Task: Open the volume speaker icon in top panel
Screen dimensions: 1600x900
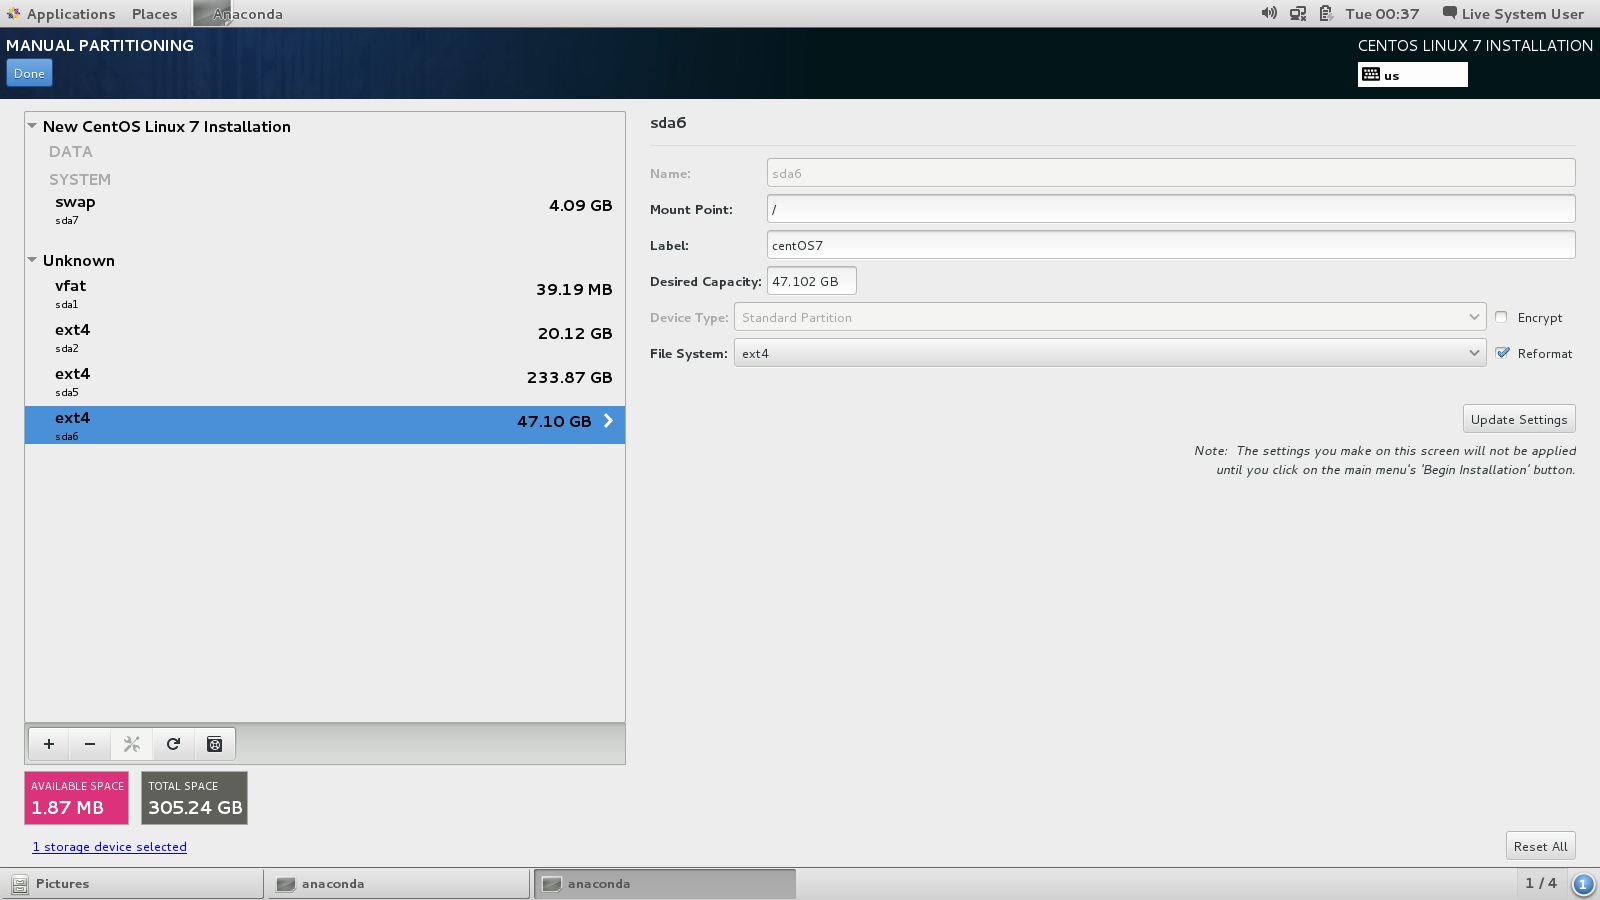Action: [1269, 13]
